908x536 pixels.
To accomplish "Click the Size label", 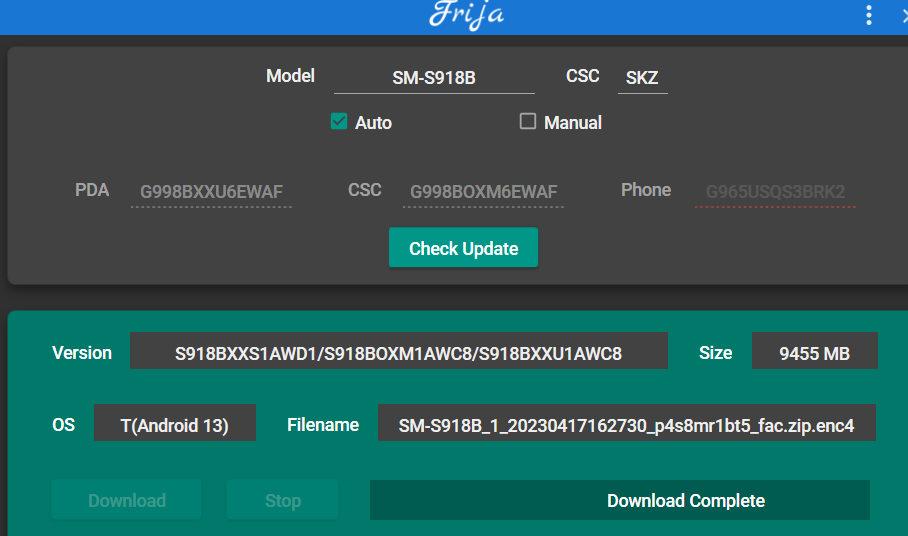I will coord(716,353).
